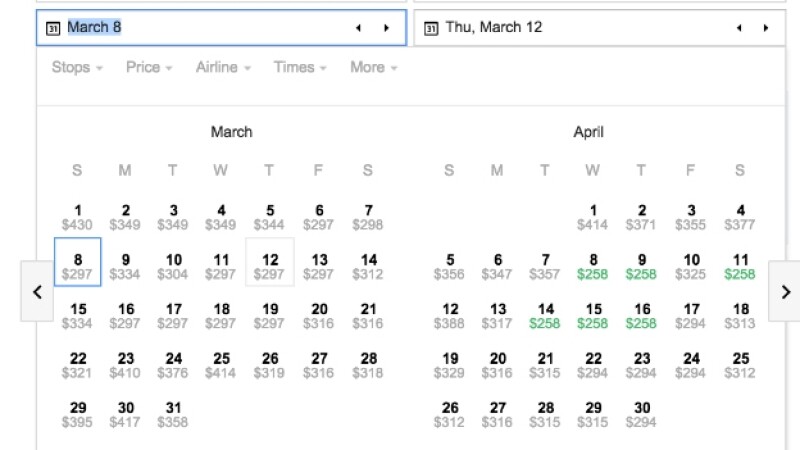
Task: Select April 12 priced $388
Action: pos(449,316)
